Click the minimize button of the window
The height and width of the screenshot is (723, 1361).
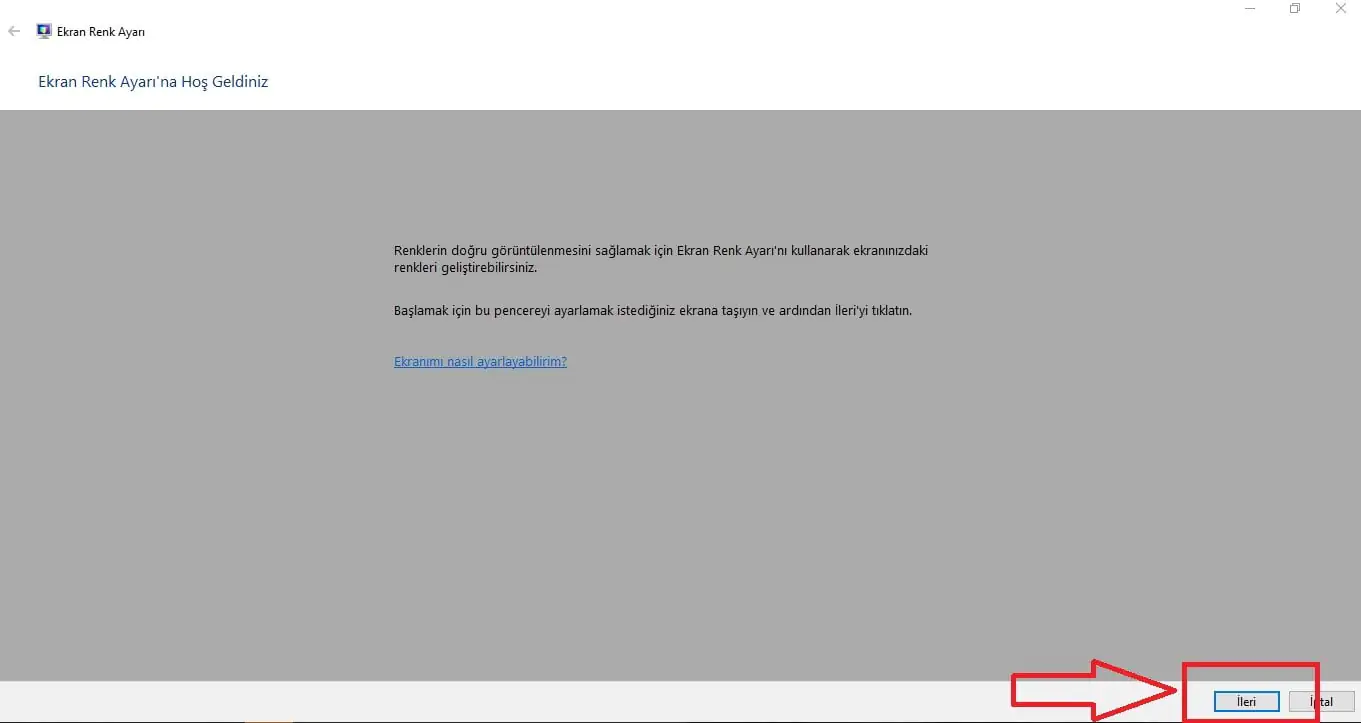pyautogui.click(x=1249, y=8)
